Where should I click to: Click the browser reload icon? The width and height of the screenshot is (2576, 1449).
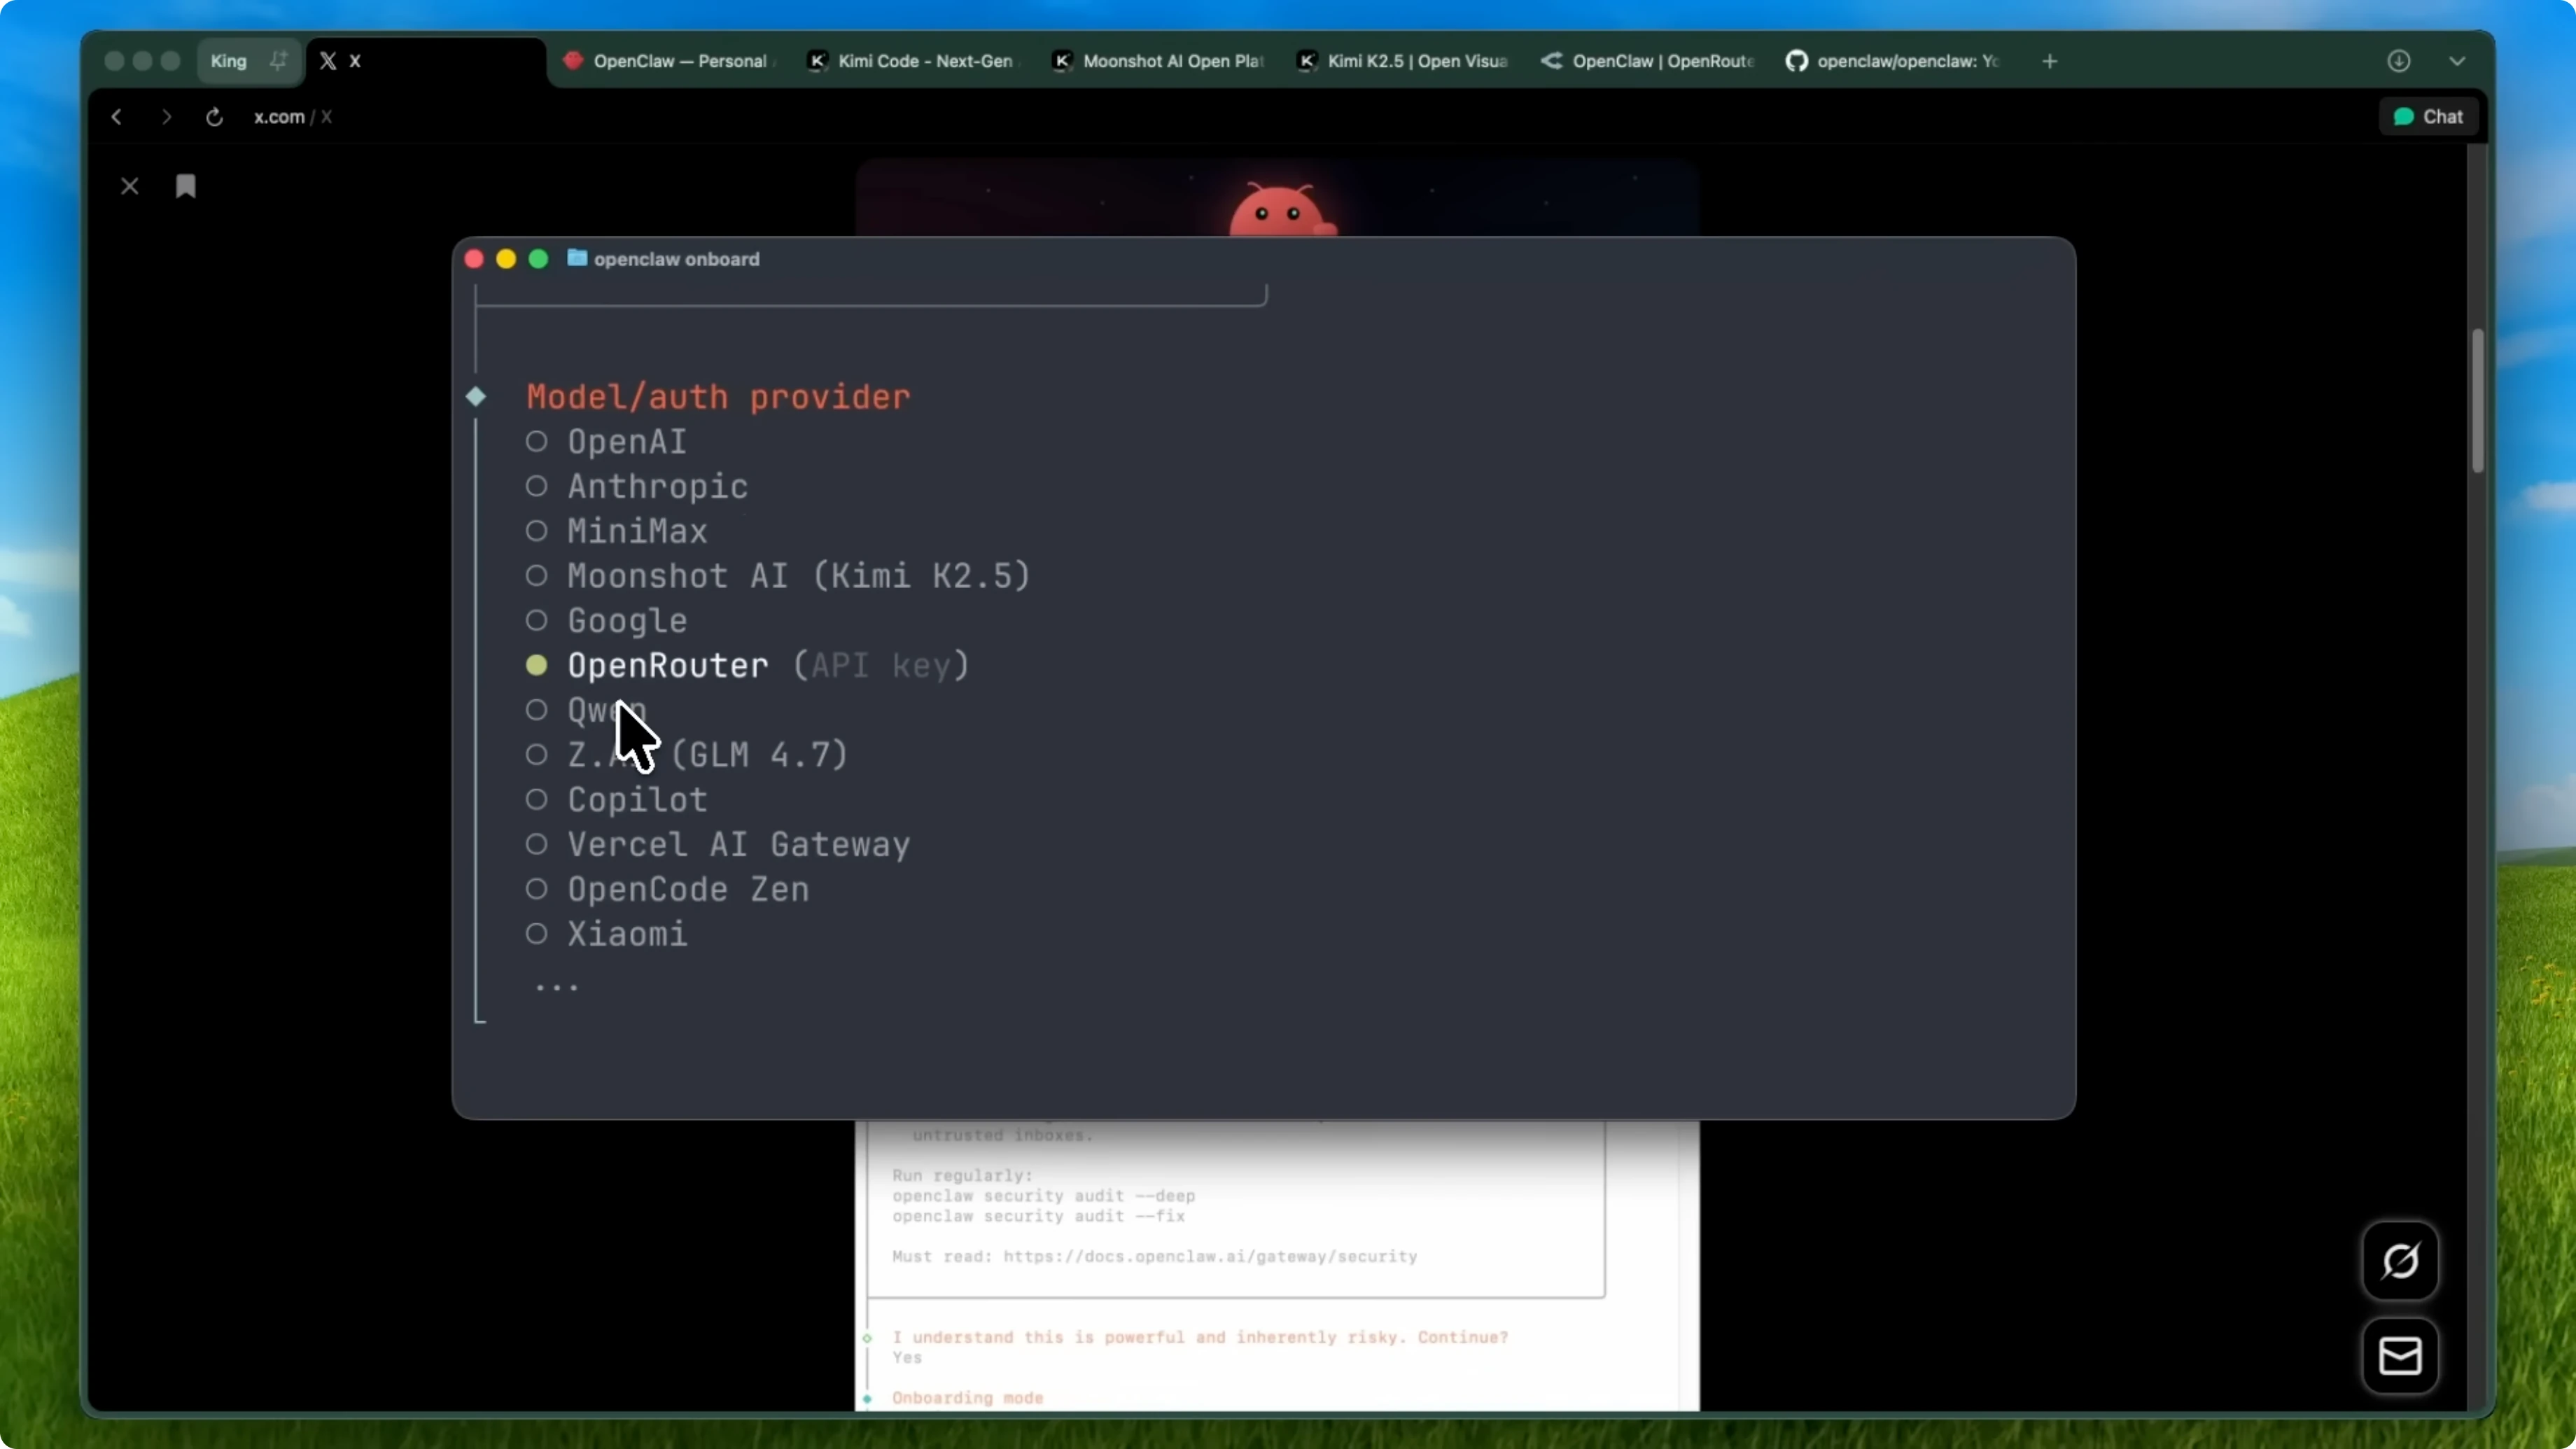213,117
